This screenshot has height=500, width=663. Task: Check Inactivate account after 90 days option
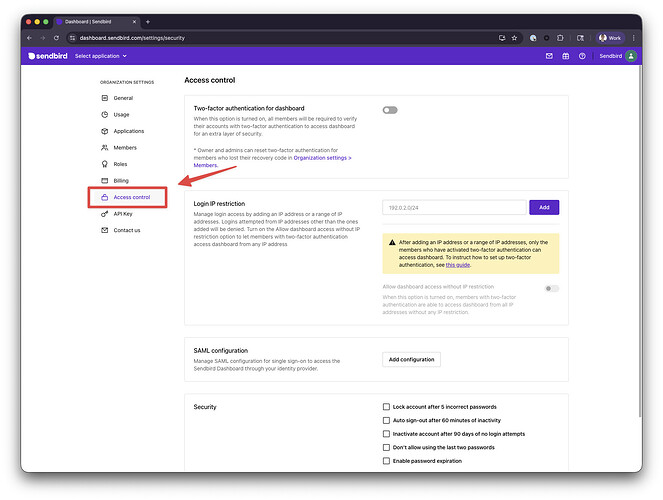[x=386, y=434]
